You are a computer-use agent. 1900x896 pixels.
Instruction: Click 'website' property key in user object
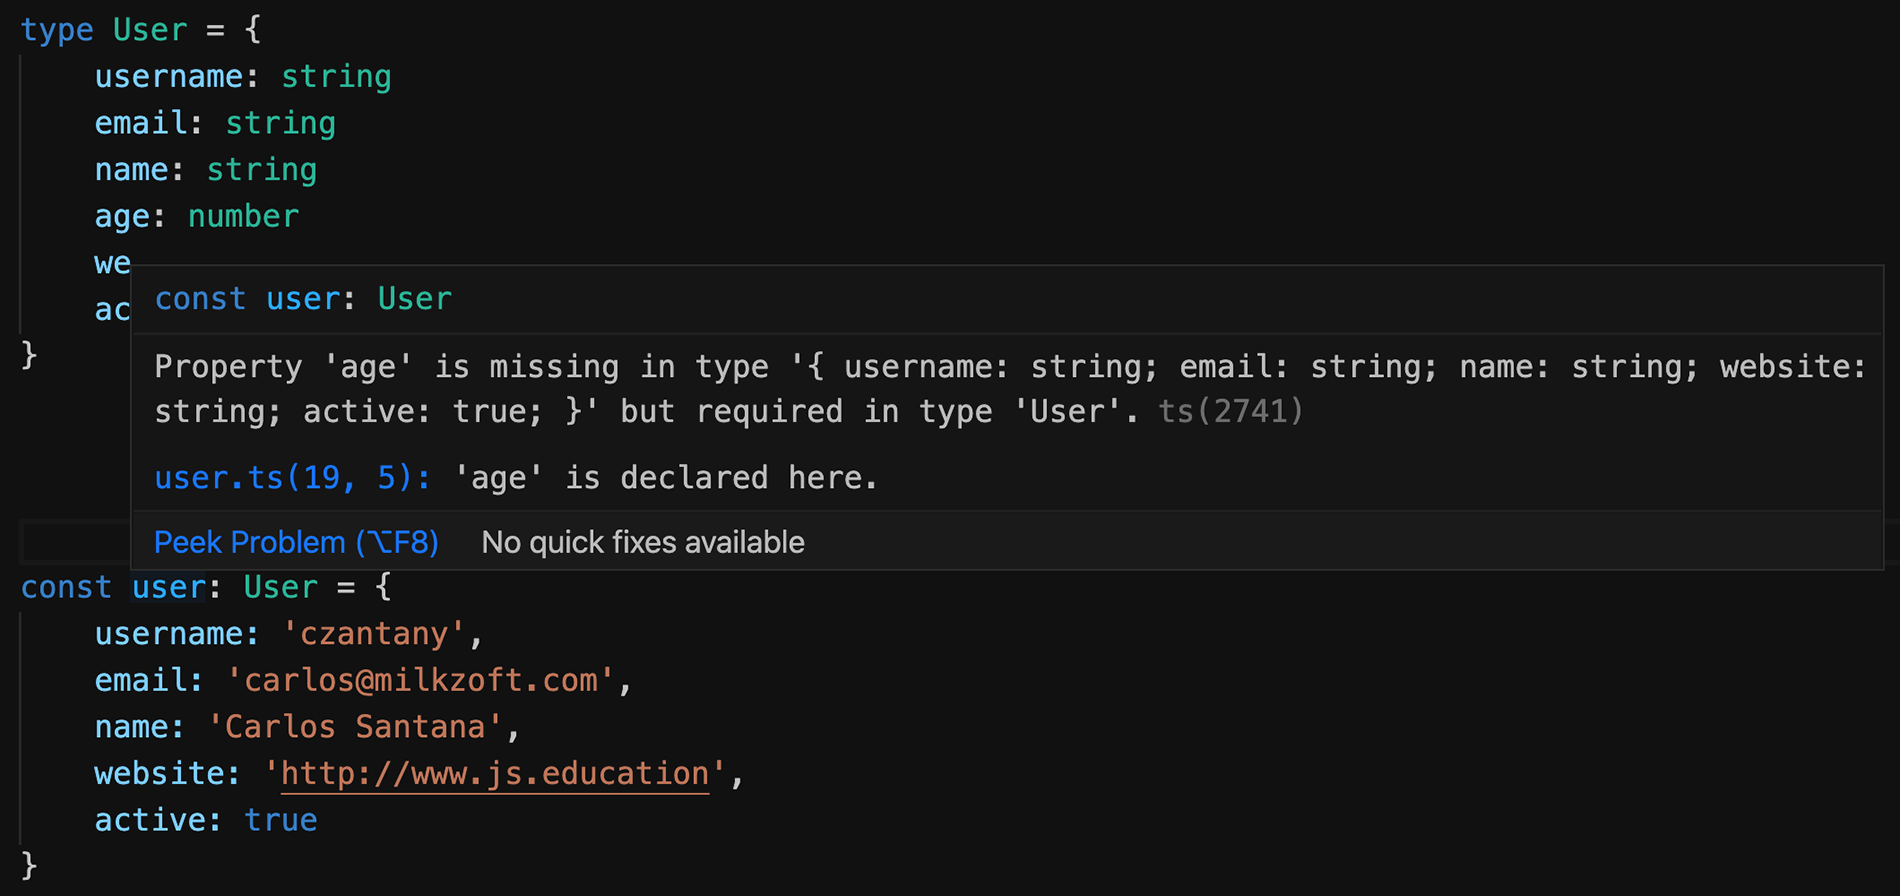click(158, 774)
